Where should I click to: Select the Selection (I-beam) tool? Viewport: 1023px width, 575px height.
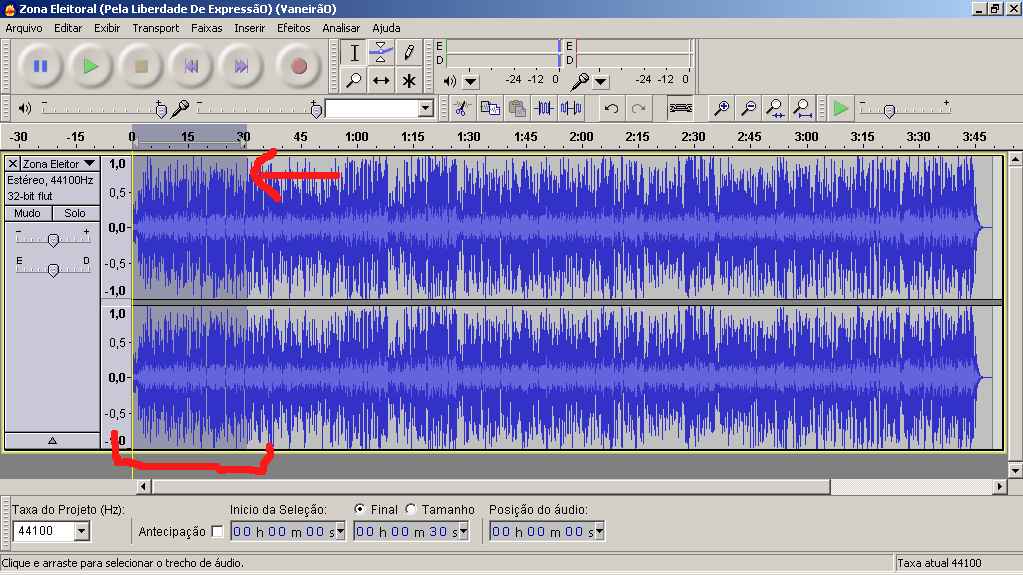coord(354,52)
